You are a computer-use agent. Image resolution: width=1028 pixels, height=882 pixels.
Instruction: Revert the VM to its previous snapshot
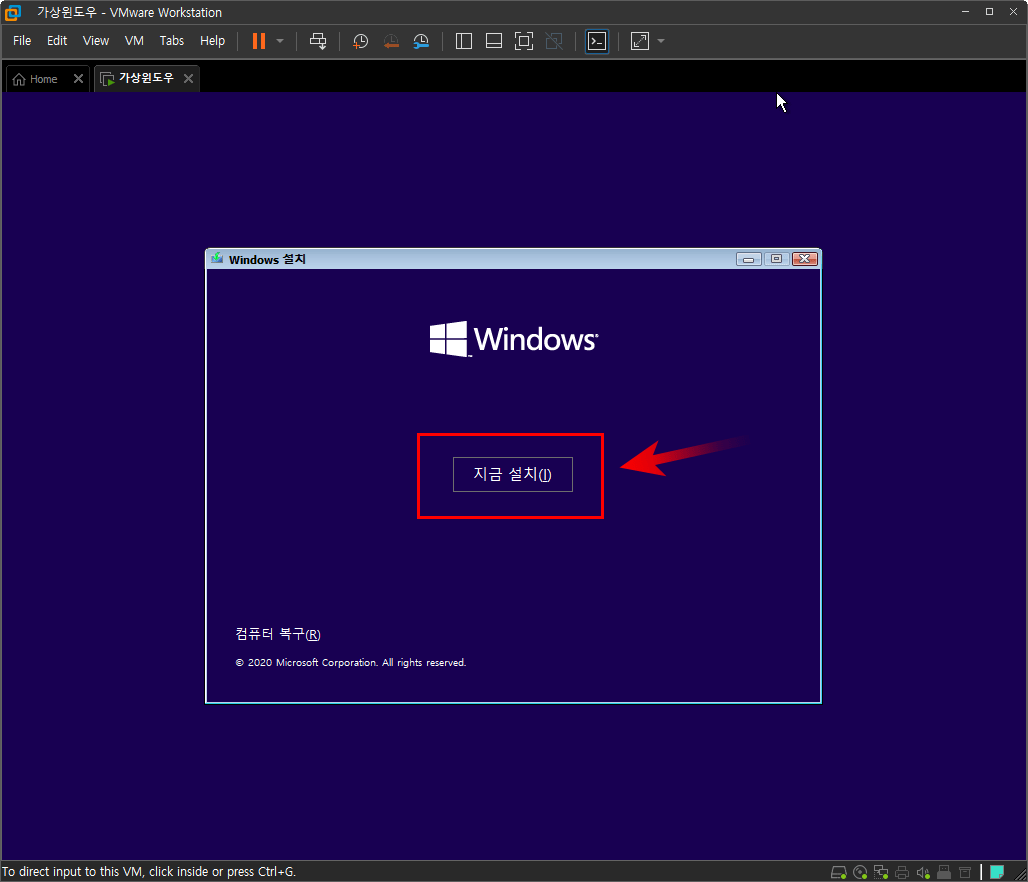click(x=391, y=41)
